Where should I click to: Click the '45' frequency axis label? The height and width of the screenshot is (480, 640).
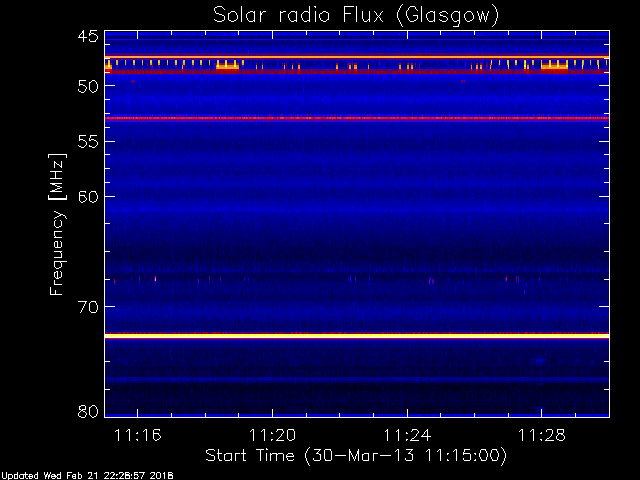(x=88, y=36)
